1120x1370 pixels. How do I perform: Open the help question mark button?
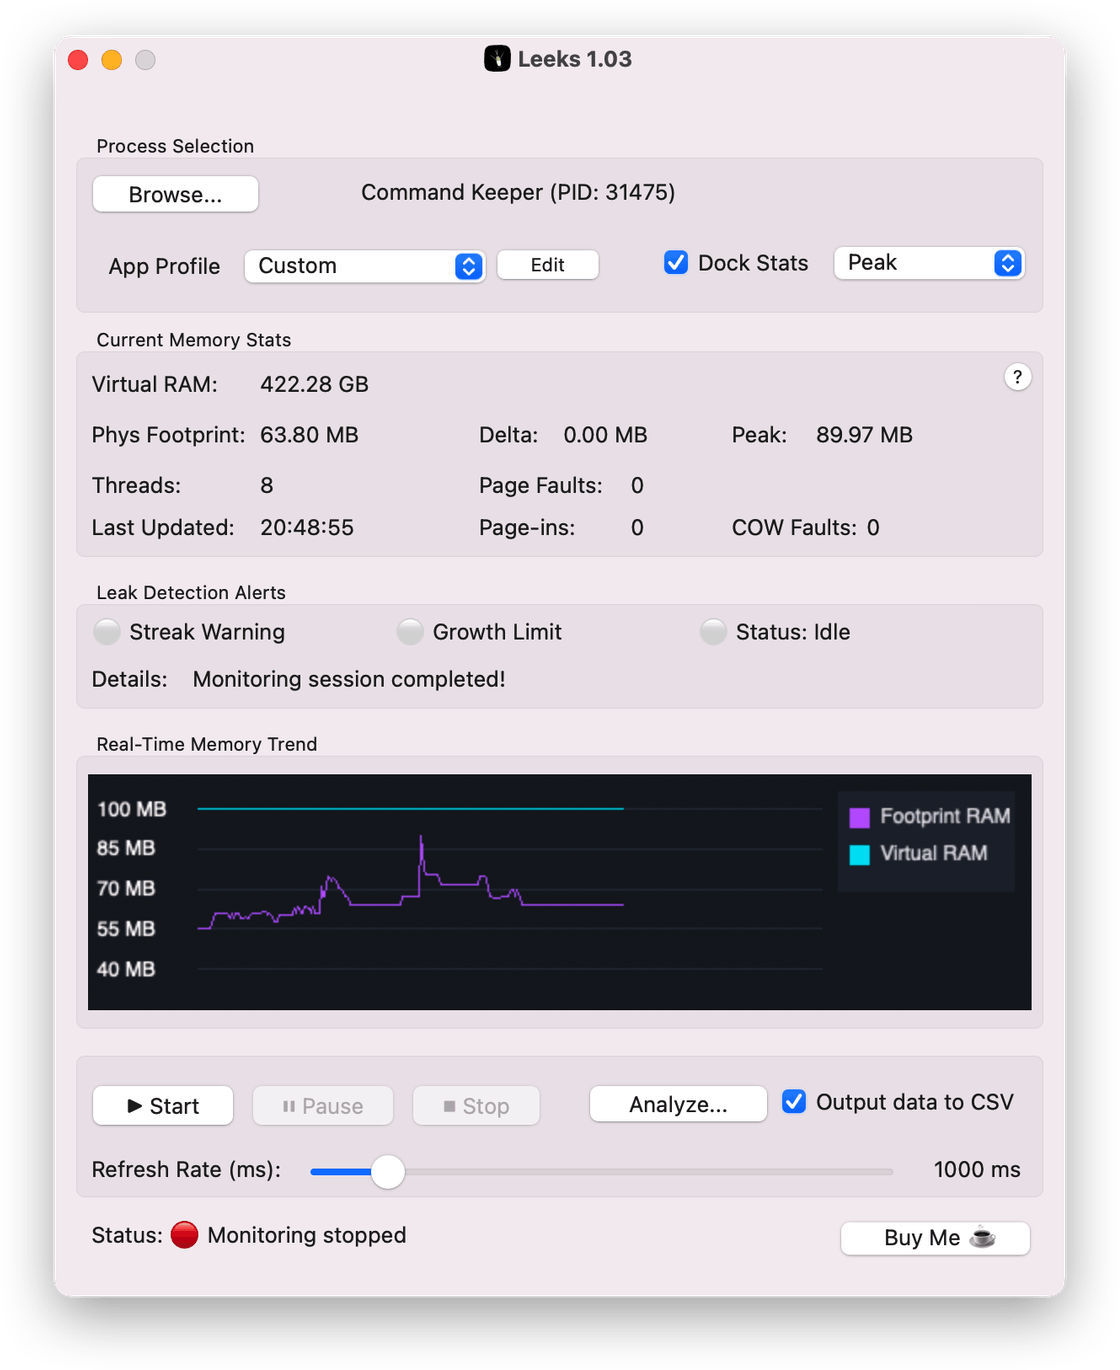tap(1017, 377)
